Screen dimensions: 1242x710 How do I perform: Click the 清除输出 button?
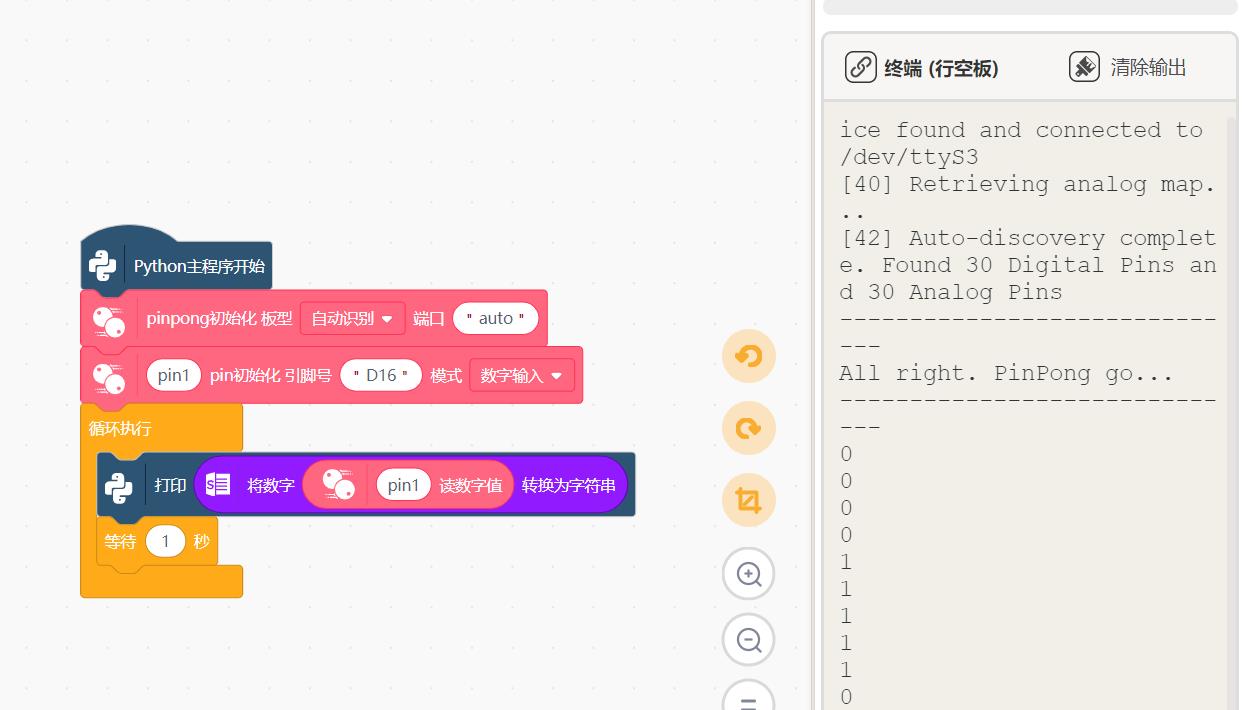point(1128,67)
